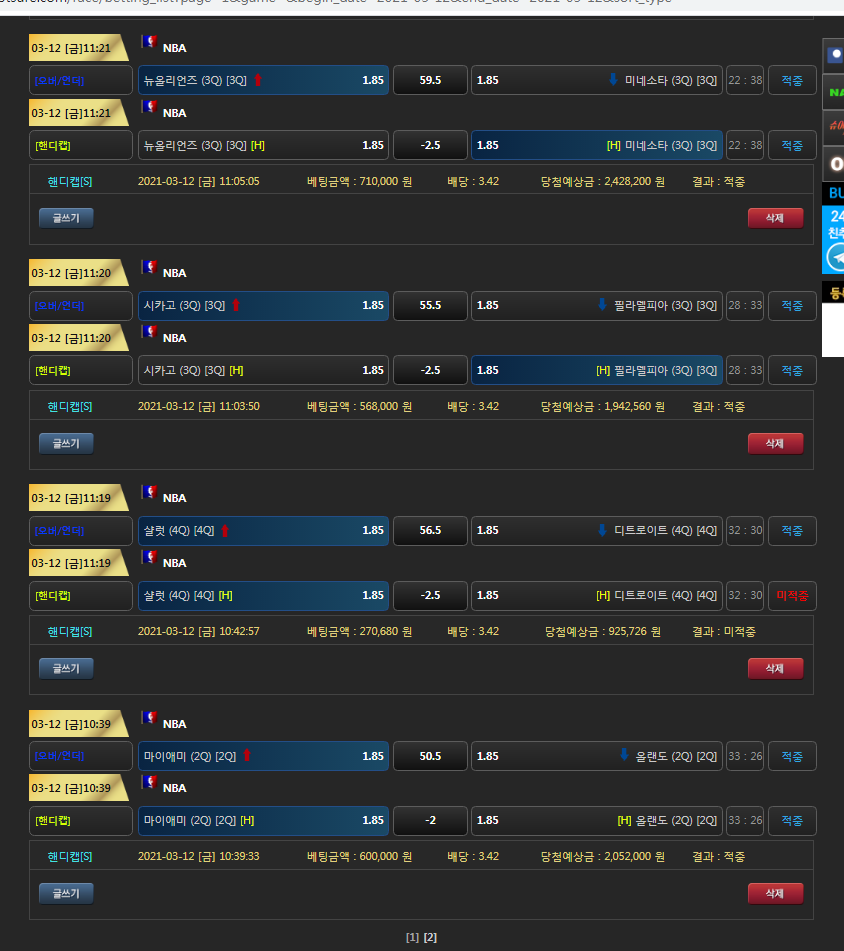The height and width of the screenshot is (951, 844).
Task: Click NBA flag icon above 마이애미 over/under row
Action: point(150,717)
